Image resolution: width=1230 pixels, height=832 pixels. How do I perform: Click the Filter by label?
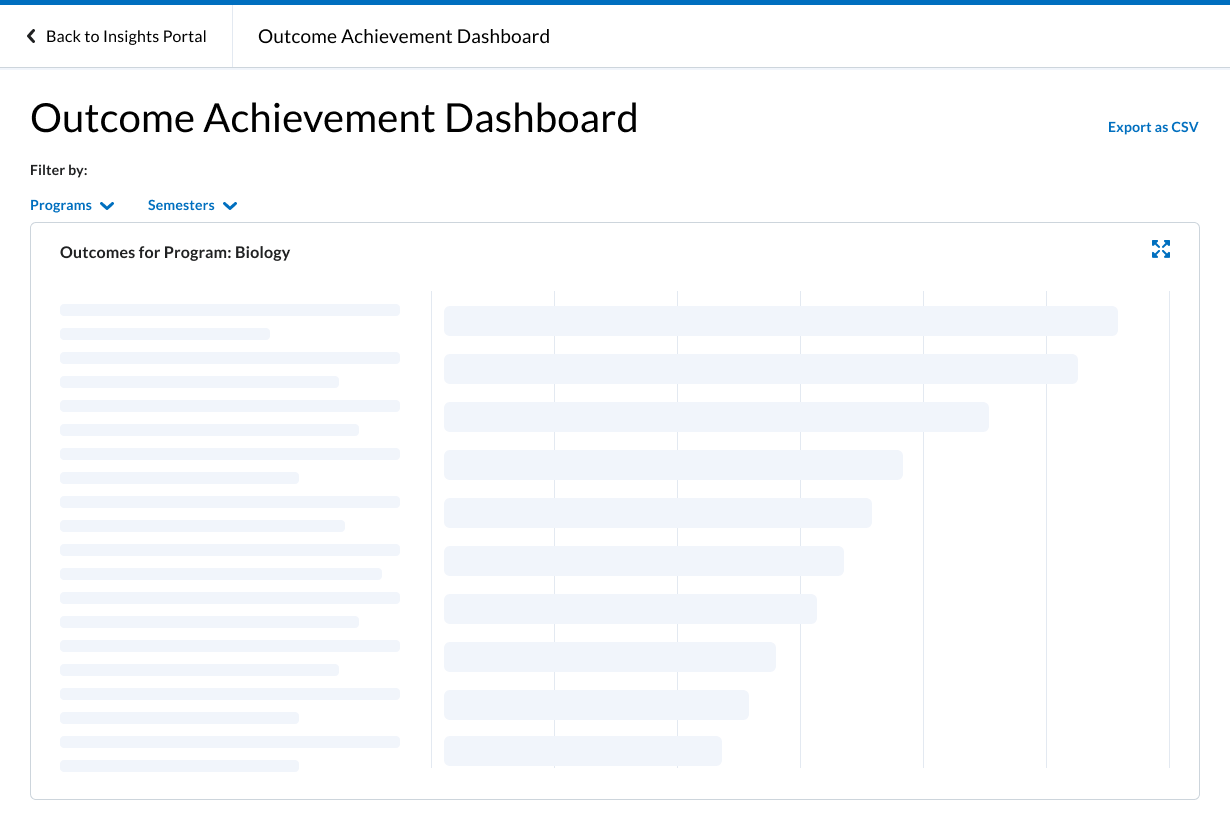click(59, 170)
